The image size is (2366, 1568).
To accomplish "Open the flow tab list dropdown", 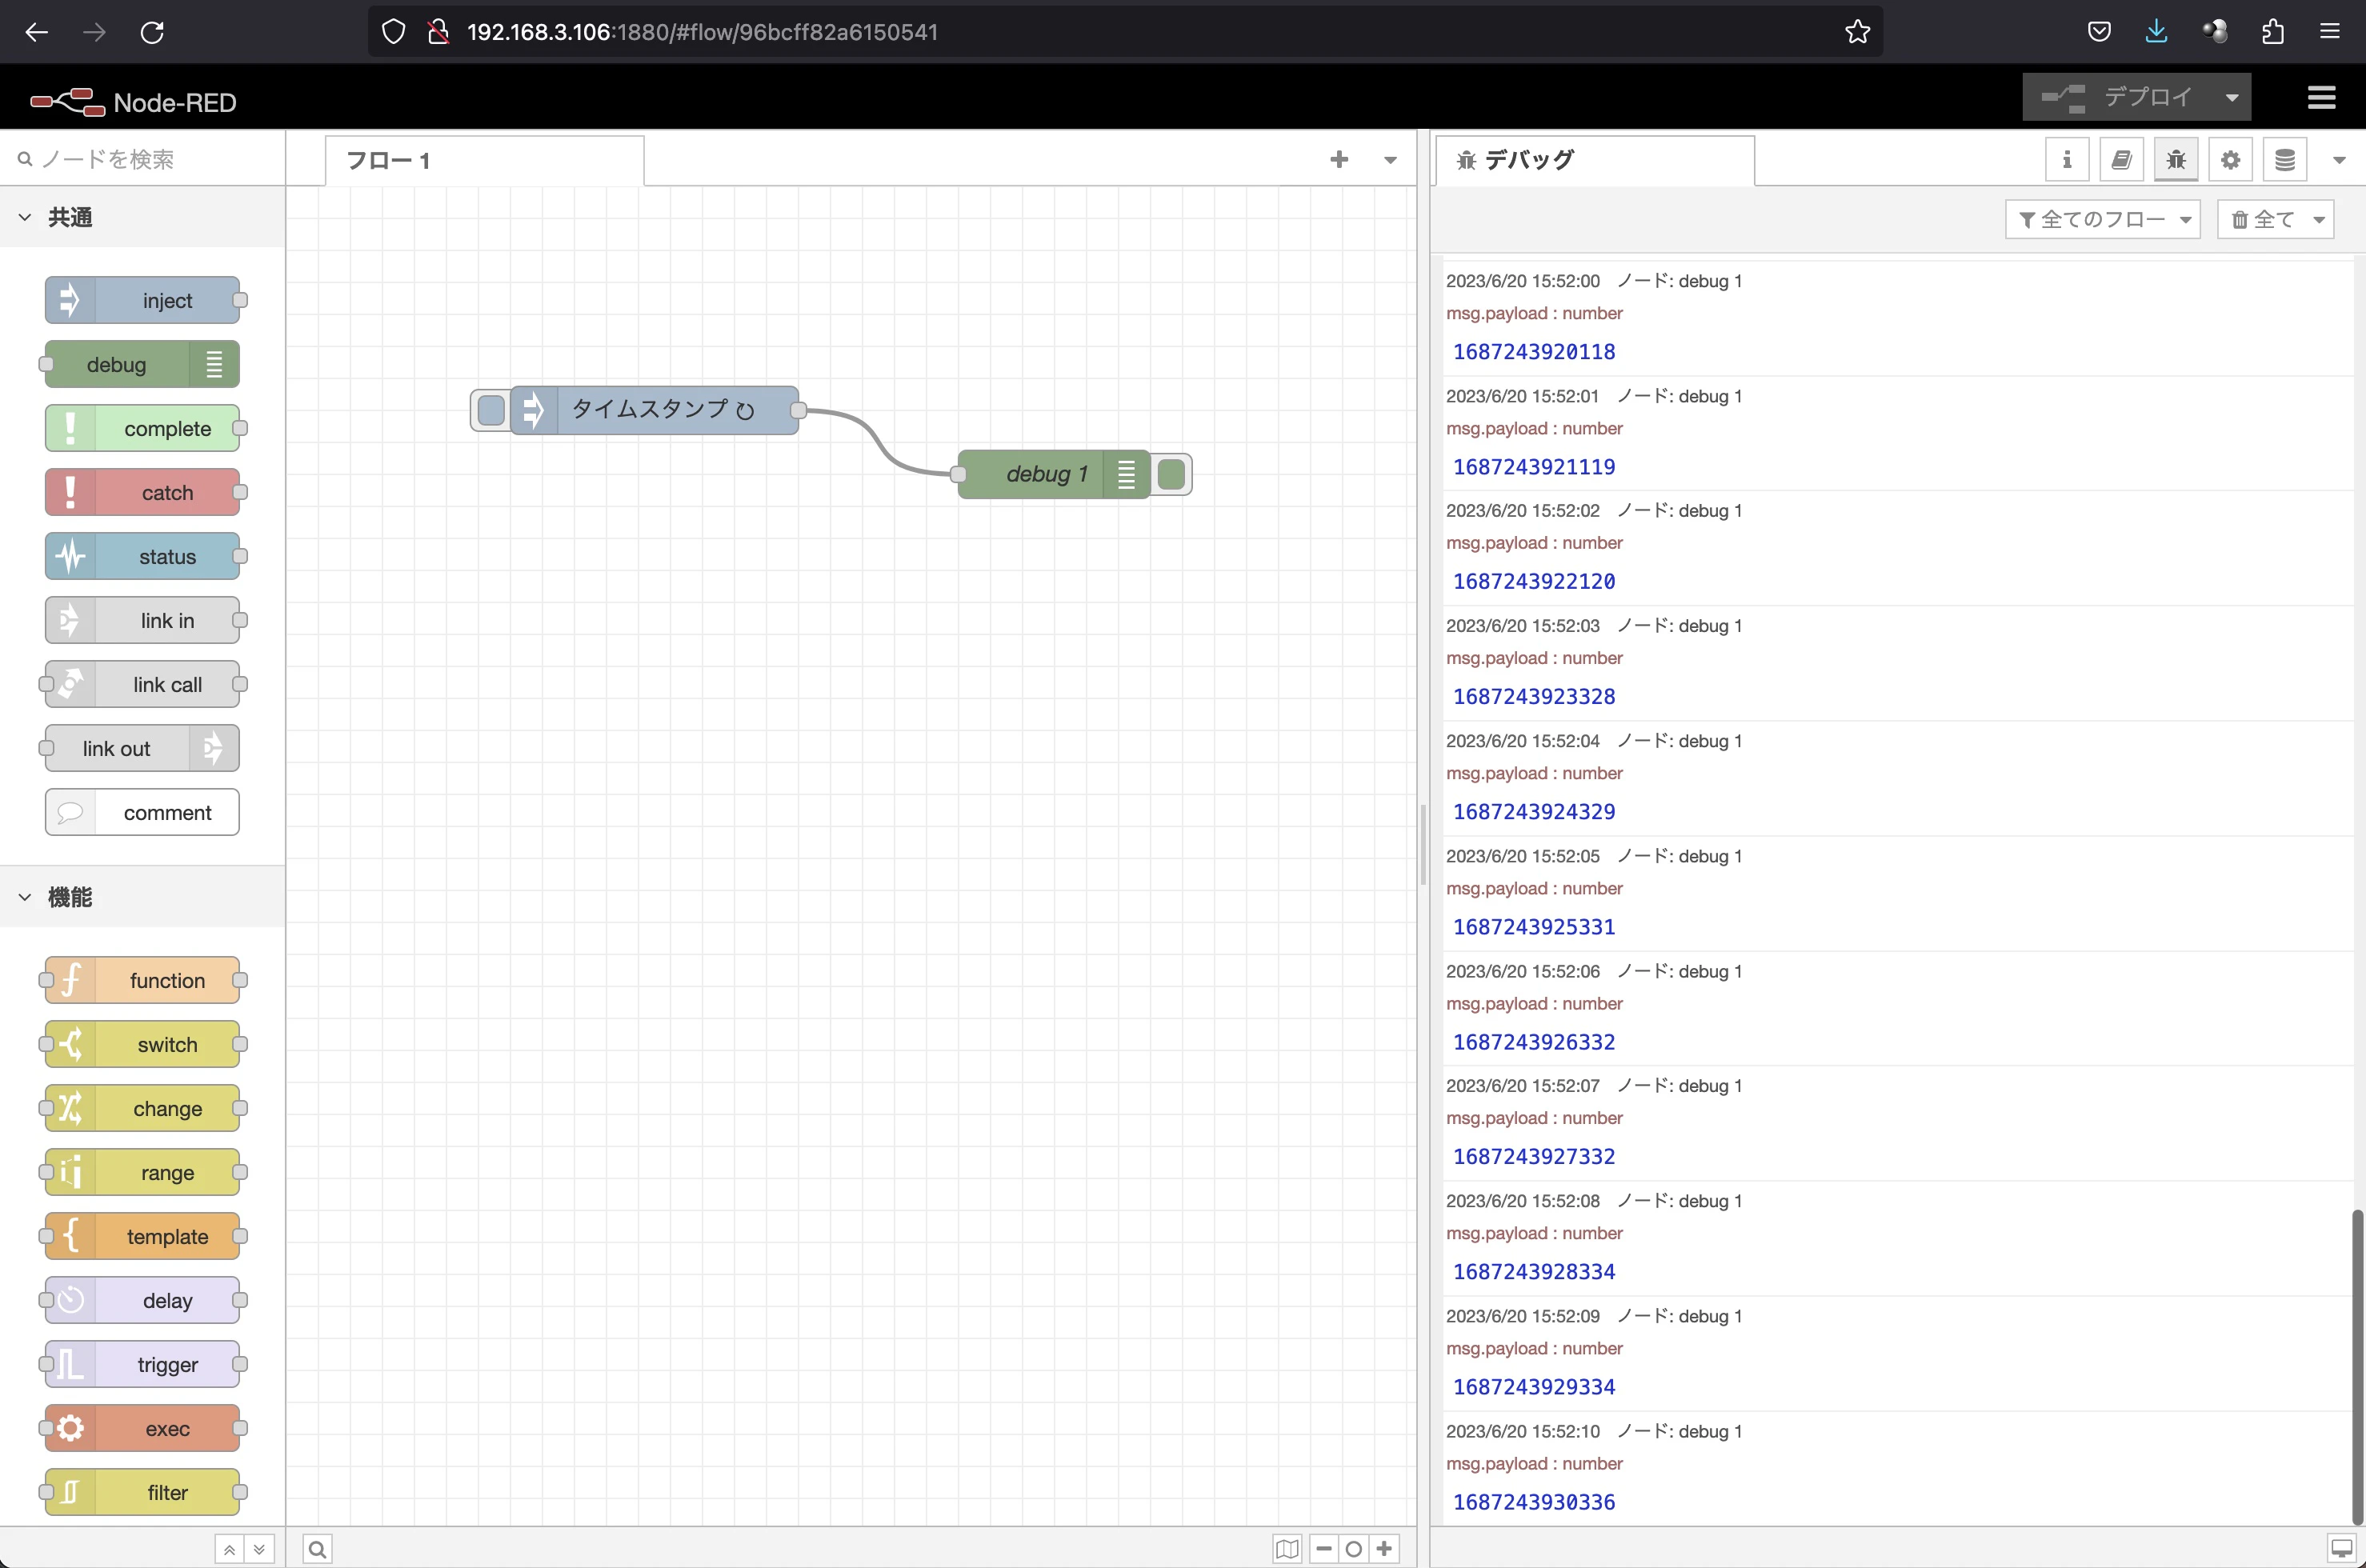I will [x=1390, y=160].
